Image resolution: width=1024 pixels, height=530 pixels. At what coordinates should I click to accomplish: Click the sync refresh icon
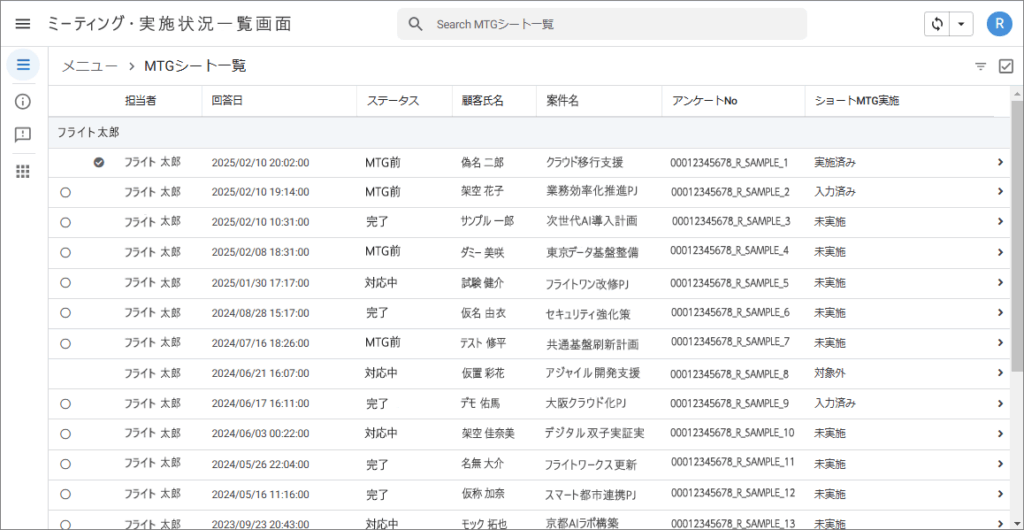click(x=937, y=24)
